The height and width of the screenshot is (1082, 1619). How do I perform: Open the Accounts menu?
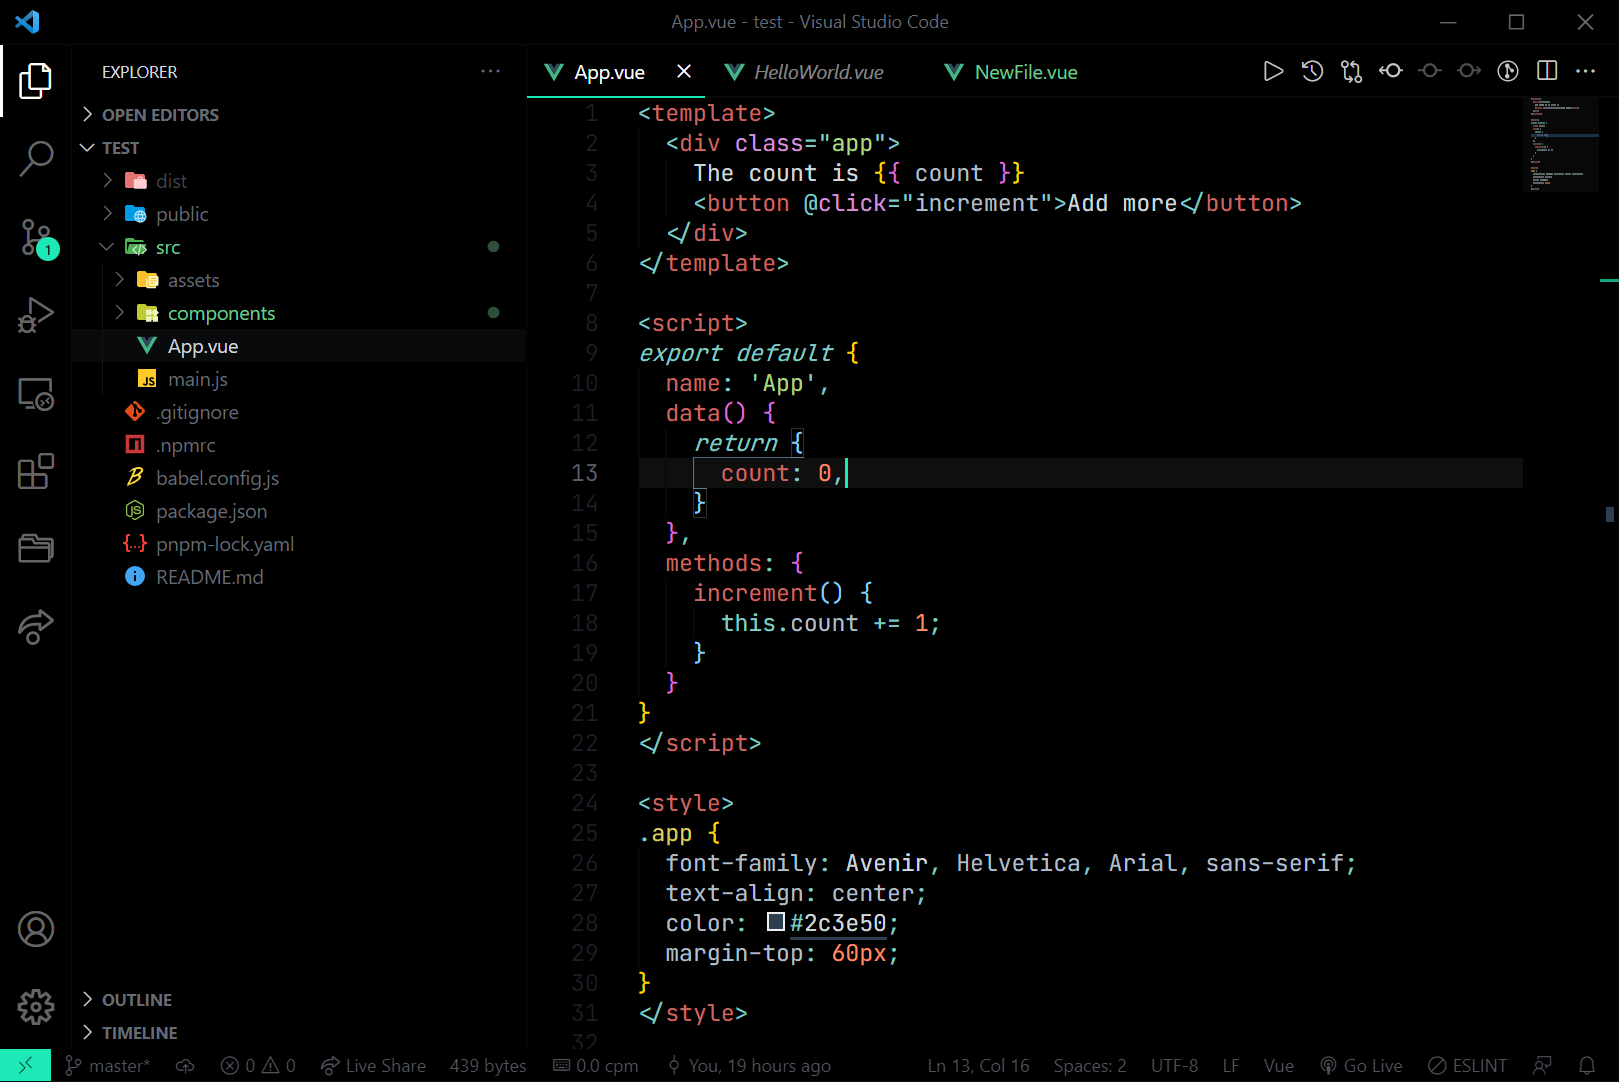(36, 929)
